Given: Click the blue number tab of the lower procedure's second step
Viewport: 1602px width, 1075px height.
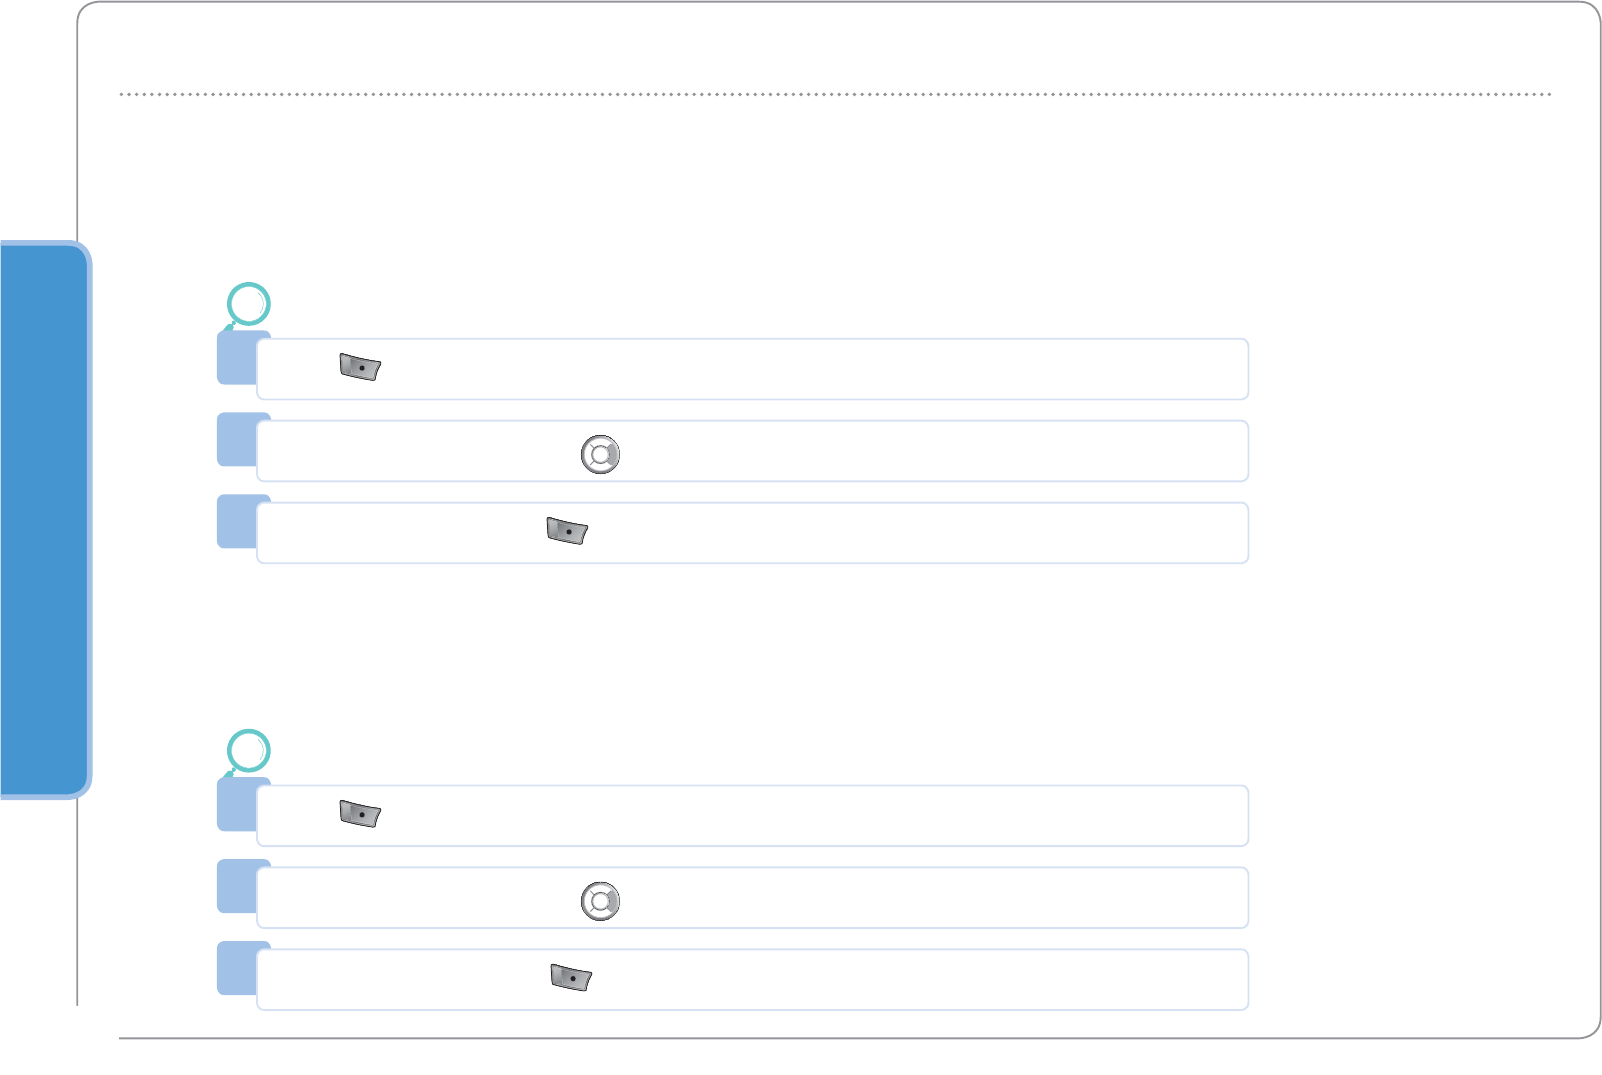Looking at the screenshot, I should point(236,887).
